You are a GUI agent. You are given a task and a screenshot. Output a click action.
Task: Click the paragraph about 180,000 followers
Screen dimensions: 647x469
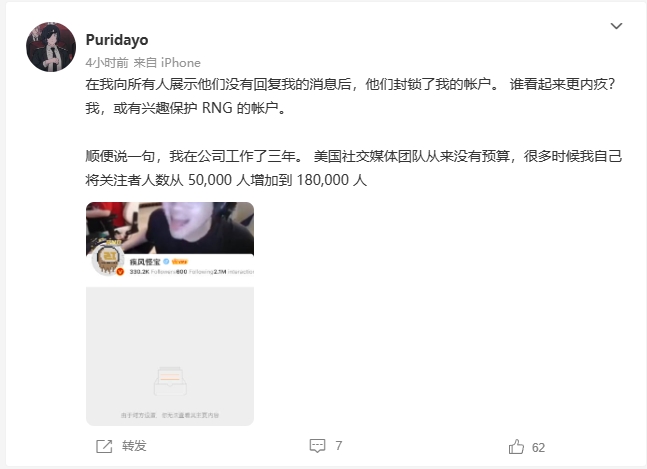click(x=354, y=168)
